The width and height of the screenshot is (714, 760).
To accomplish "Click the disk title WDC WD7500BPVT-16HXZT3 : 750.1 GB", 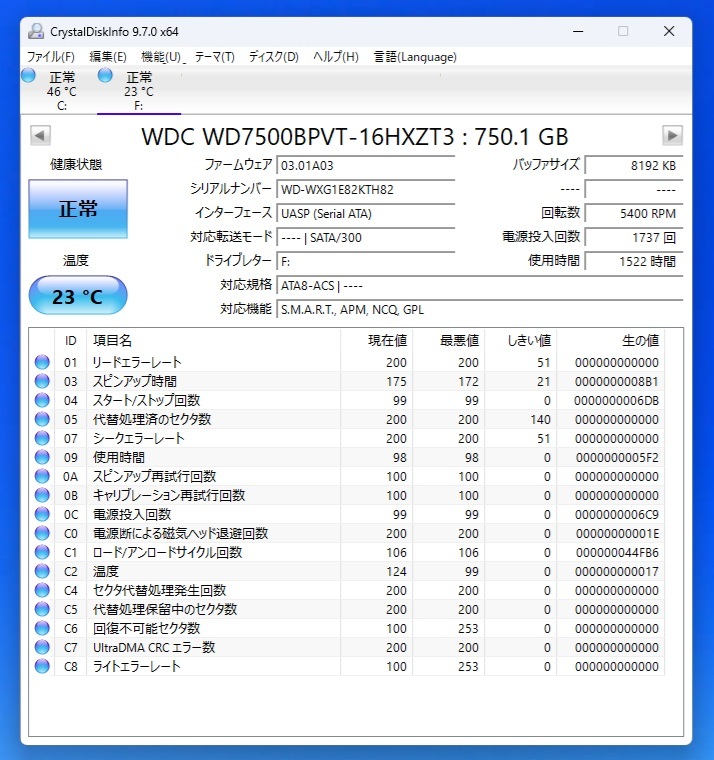I will click(355, 137).
